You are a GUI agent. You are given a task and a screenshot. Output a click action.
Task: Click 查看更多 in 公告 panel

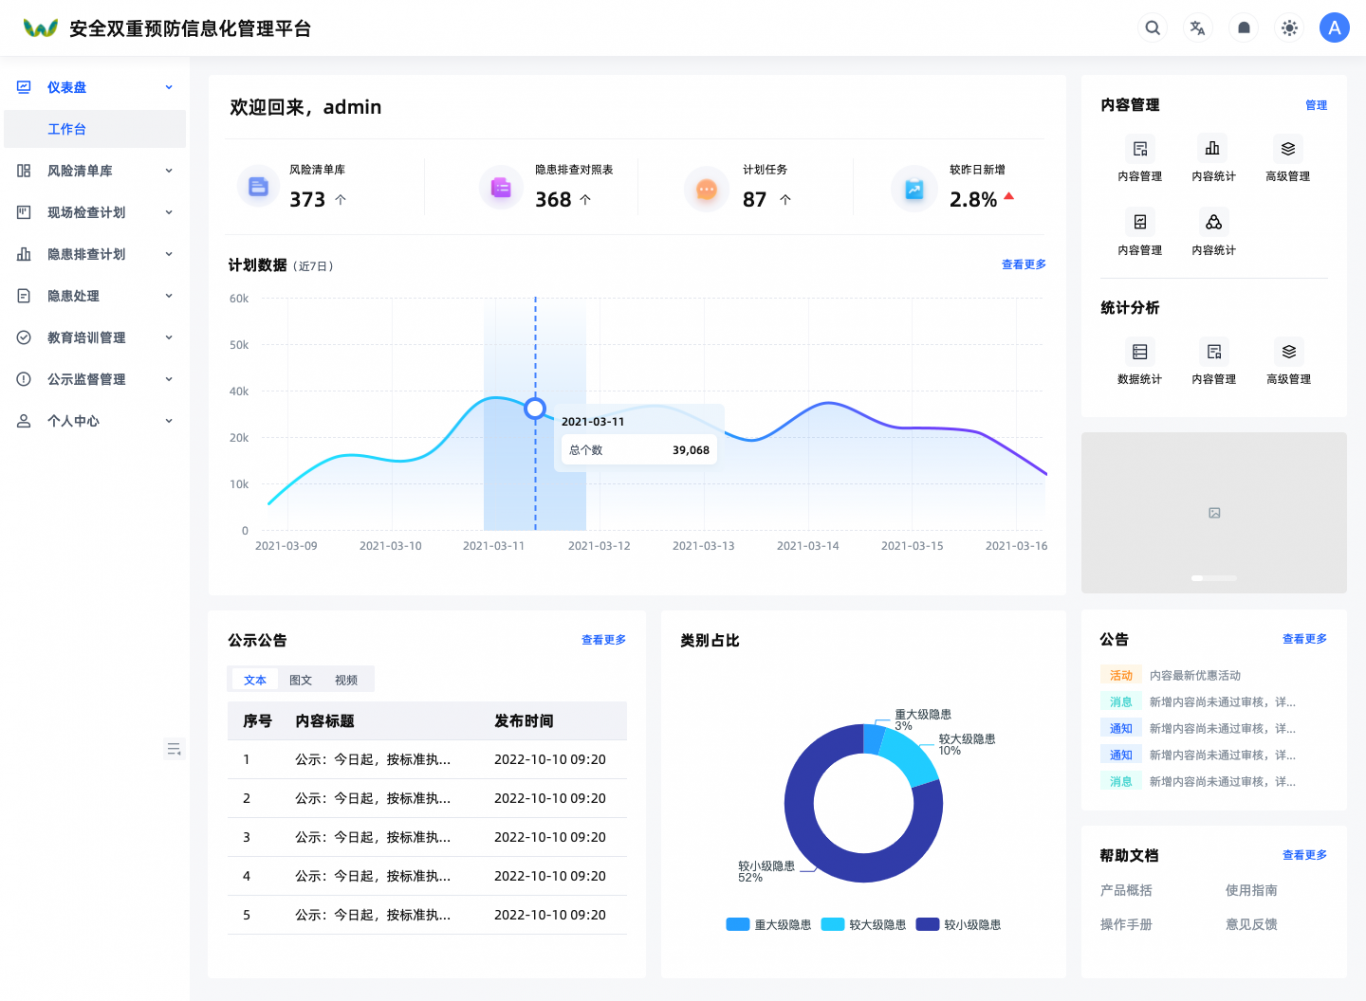[x=1305, y=639]
